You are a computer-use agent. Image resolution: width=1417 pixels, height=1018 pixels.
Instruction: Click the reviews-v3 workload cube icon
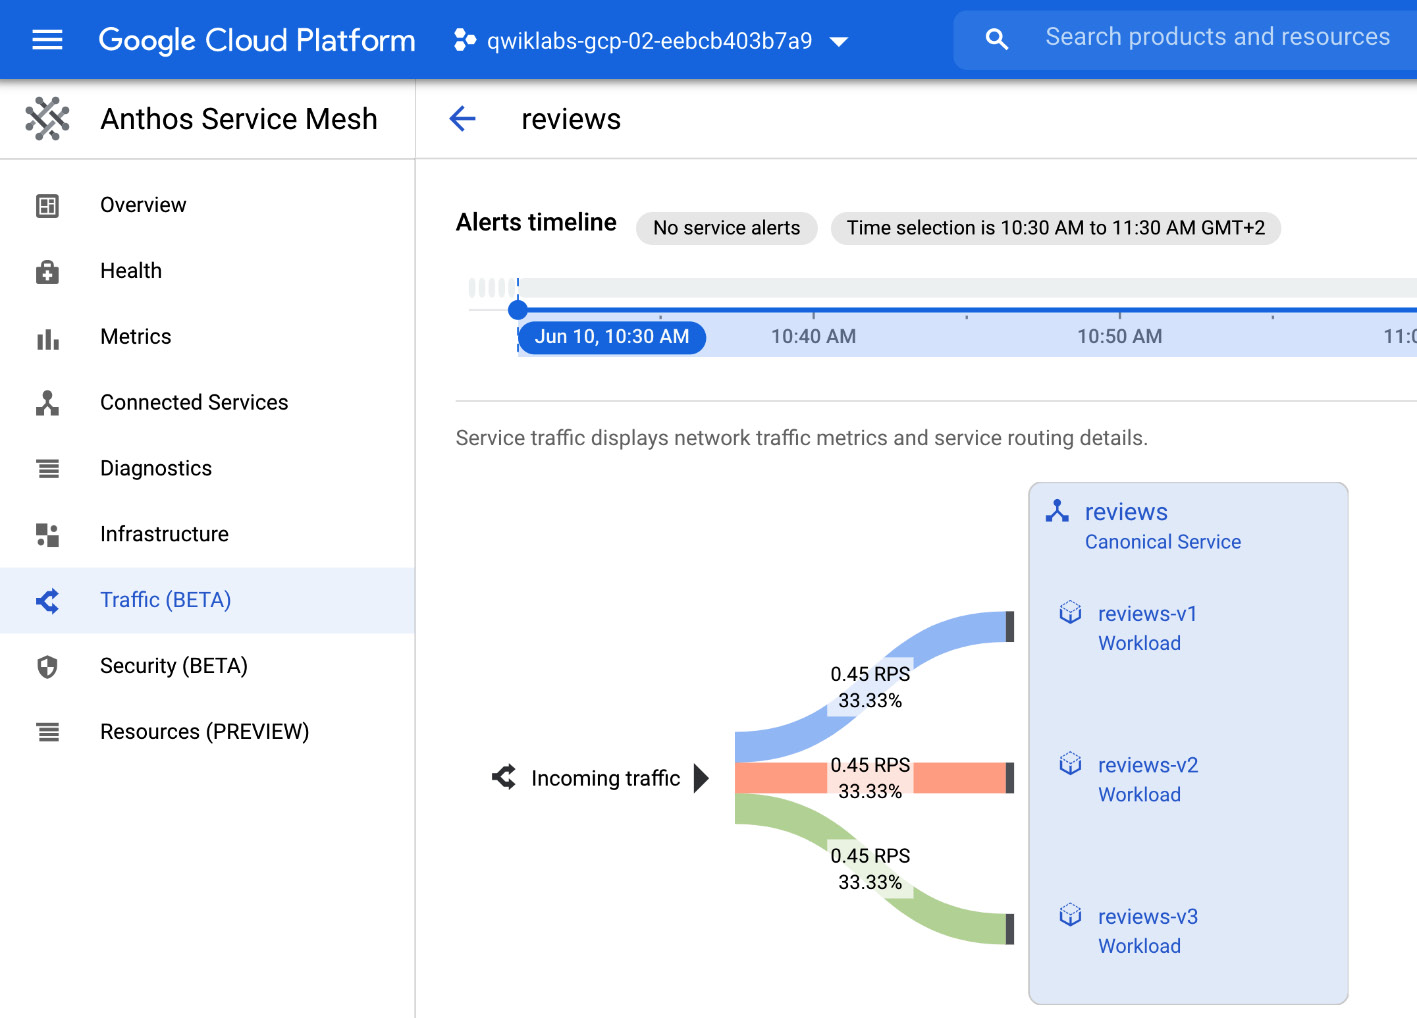tap(1070, 915)
